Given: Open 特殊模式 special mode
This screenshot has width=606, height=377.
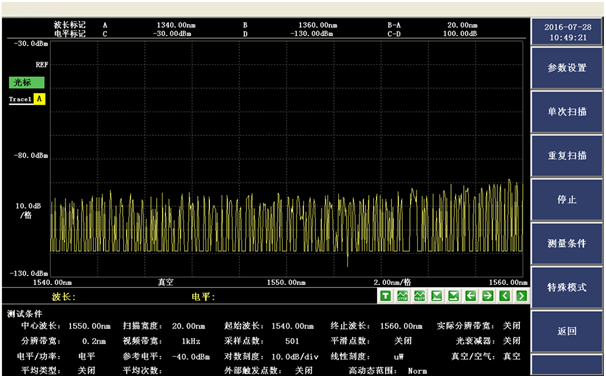Looking at the screenshot, I should 567,287.
